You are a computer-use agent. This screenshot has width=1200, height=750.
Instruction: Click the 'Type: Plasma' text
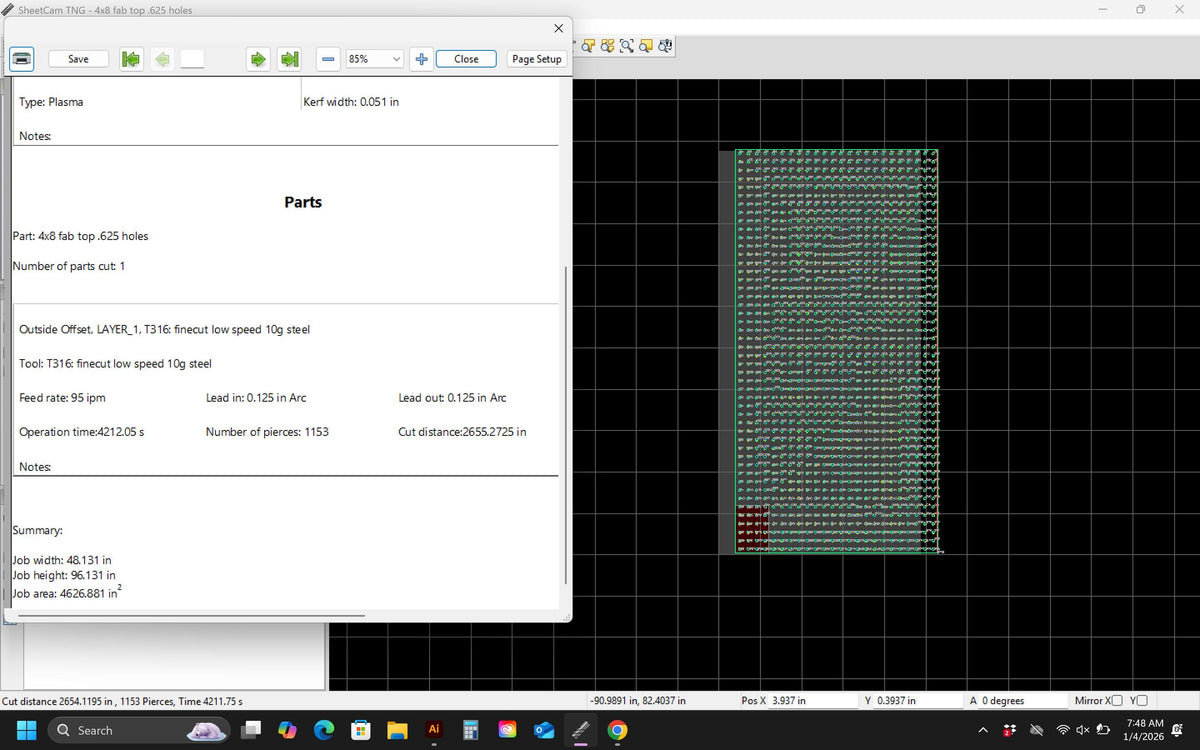[x=51, y=102]
